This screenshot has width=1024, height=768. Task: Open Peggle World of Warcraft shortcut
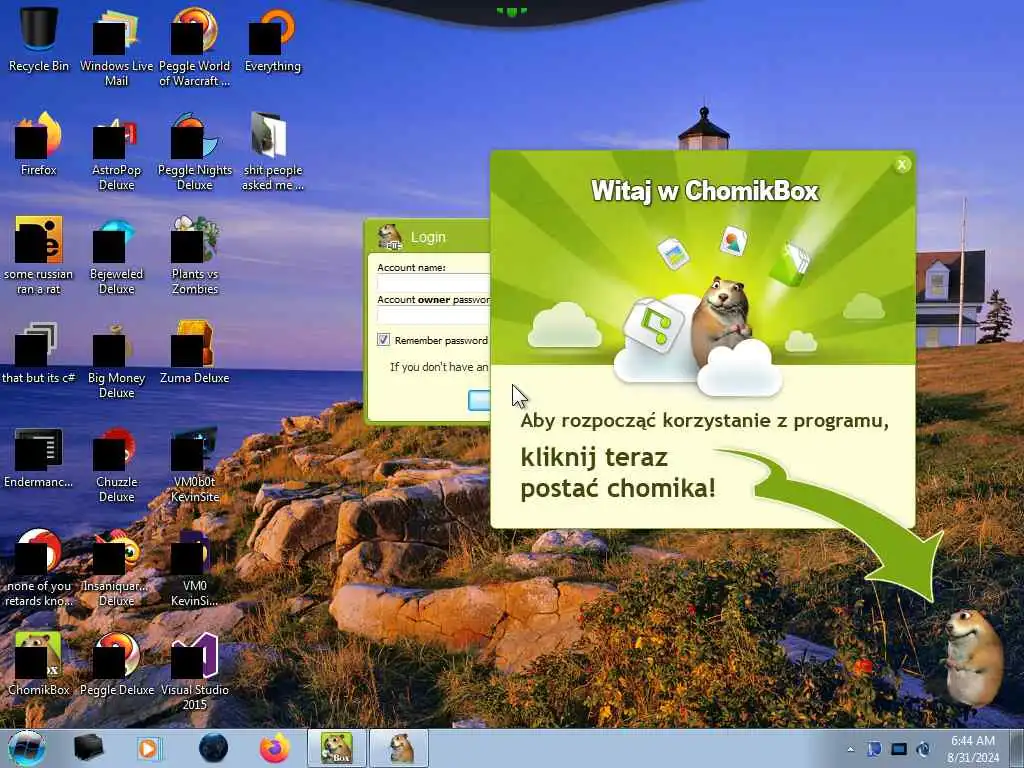[x=195, y=46]
